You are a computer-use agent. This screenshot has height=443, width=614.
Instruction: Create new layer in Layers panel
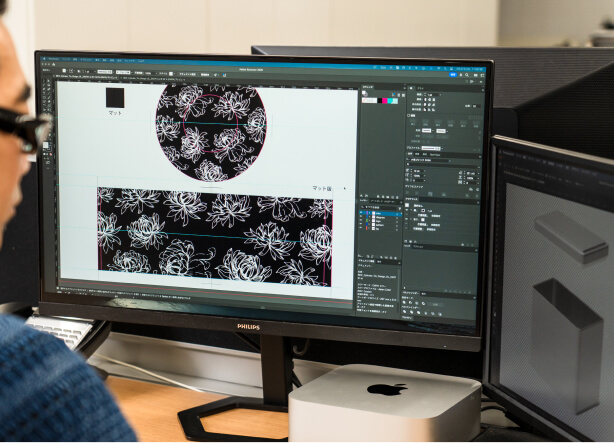(x=391, y=257)
